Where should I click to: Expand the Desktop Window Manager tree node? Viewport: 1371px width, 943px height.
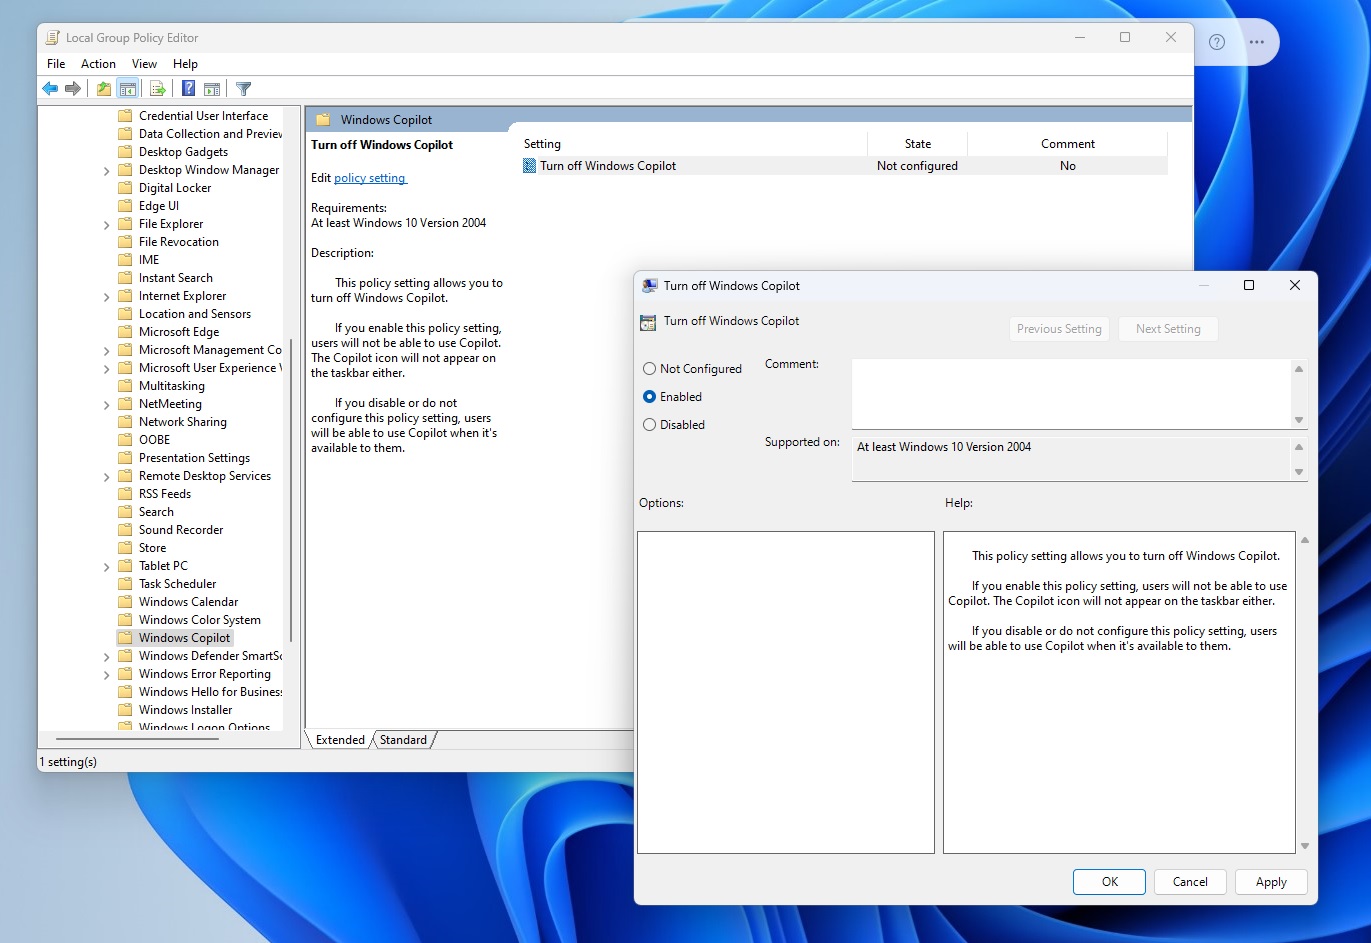[106, 169]
